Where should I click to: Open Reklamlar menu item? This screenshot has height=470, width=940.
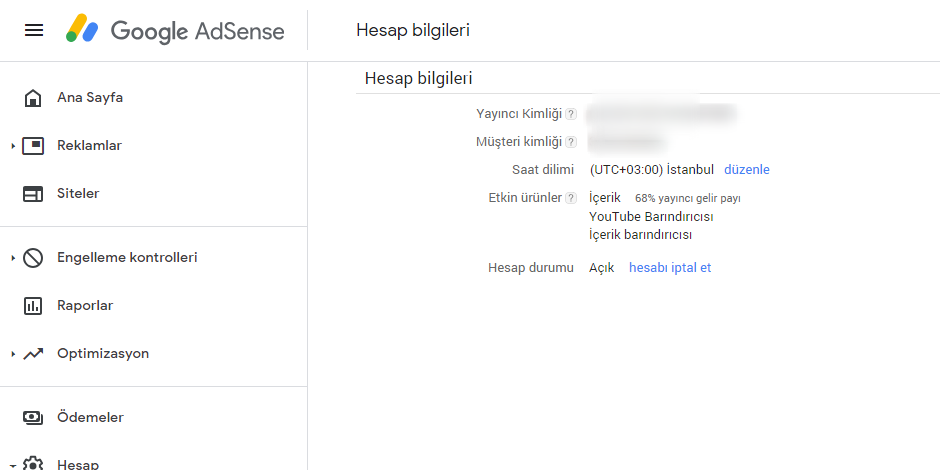[x=89, y=146]
